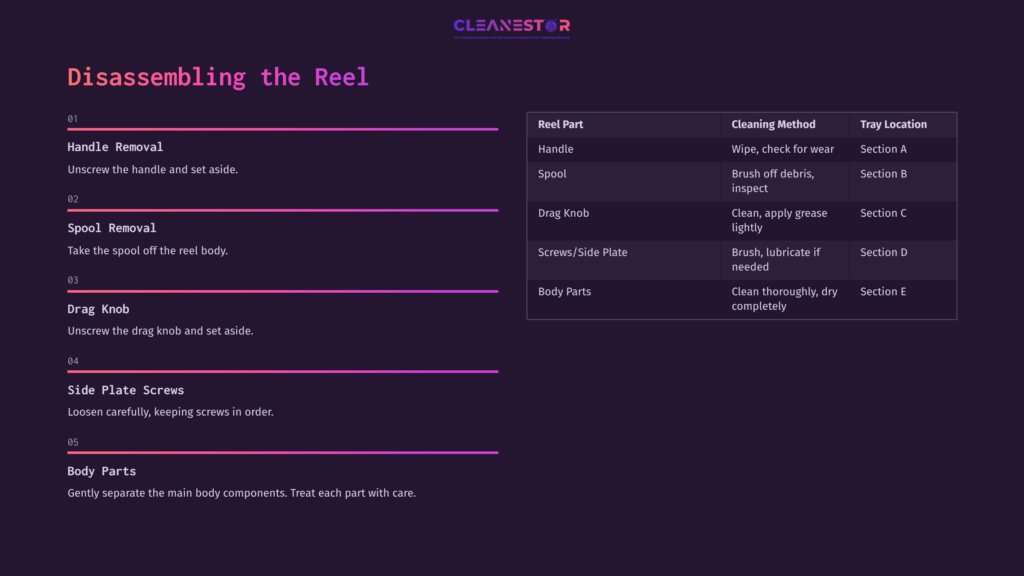1024x576 pixels.
Task: Click the 'Reel Part' column header
Action: pyautogui.click(x=561, y=125)
